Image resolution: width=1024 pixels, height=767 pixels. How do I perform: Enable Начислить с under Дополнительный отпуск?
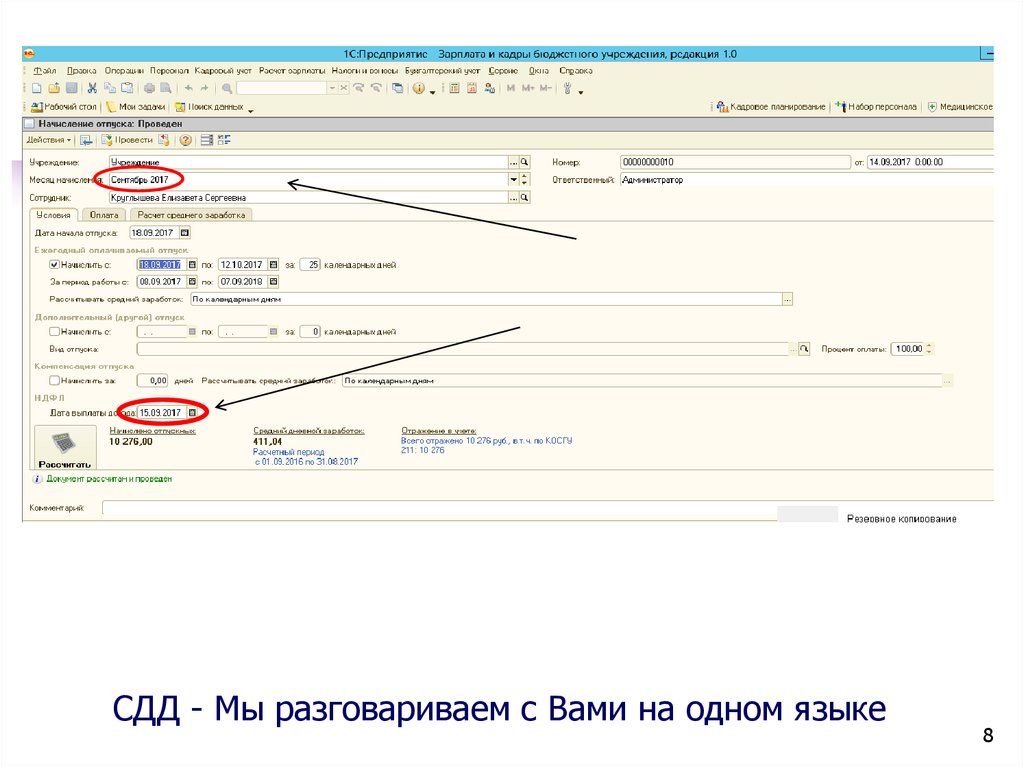tap(54, 331)
